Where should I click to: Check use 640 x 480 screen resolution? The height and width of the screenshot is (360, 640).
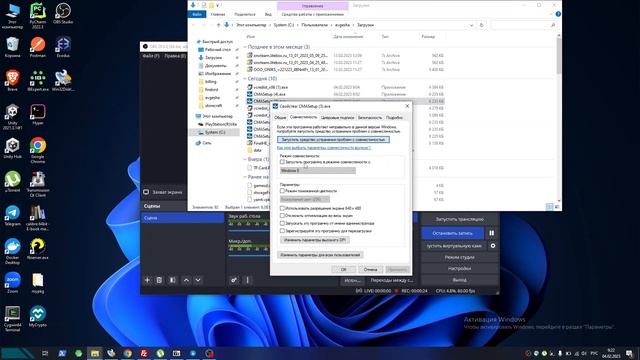[282, 208]
